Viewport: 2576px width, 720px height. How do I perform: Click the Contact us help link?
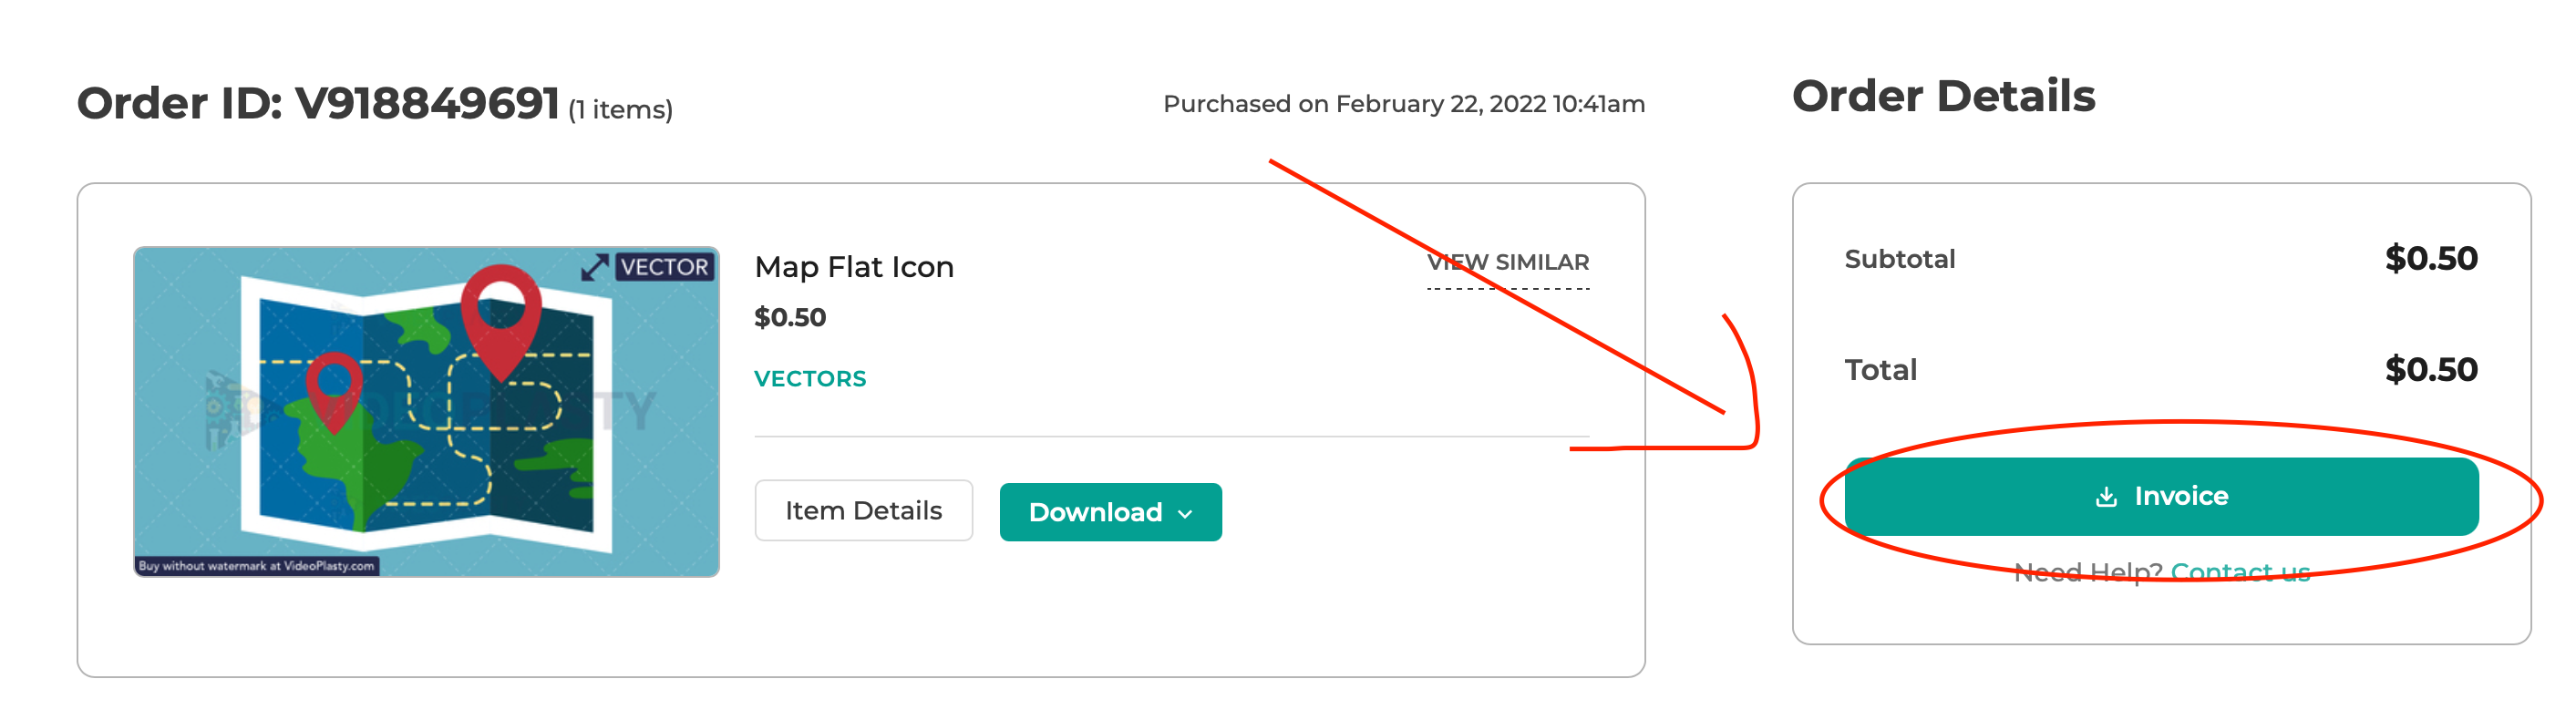coord(2240,572)
